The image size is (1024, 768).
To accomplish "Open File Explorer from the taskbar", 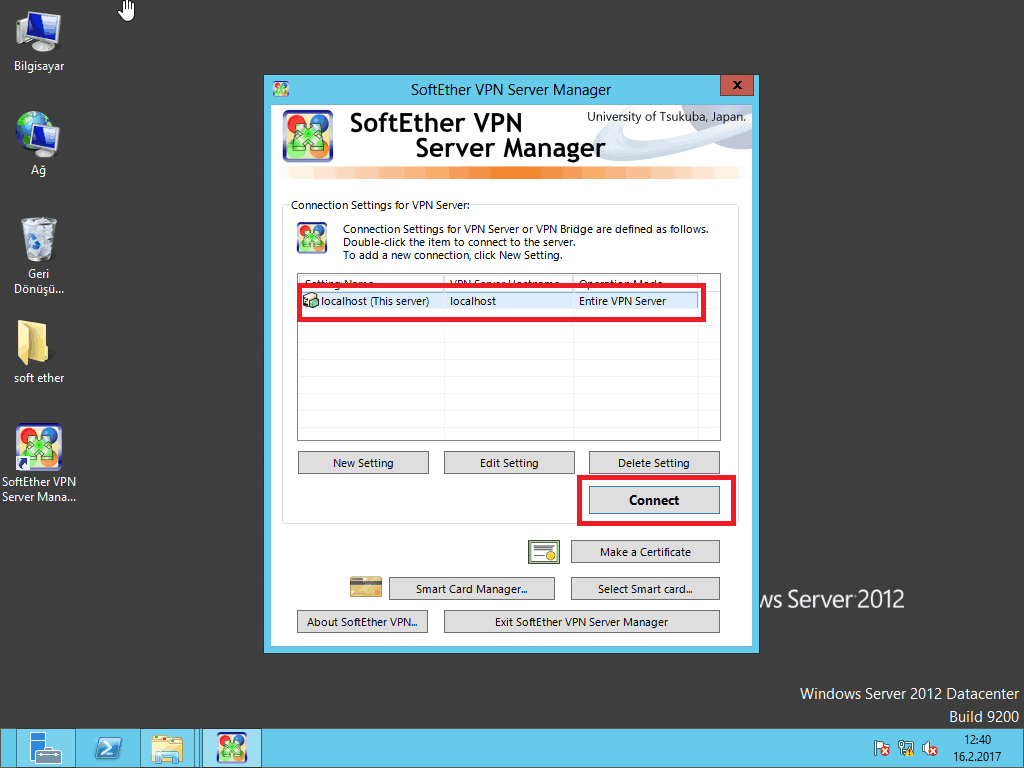I will (166, 748).
